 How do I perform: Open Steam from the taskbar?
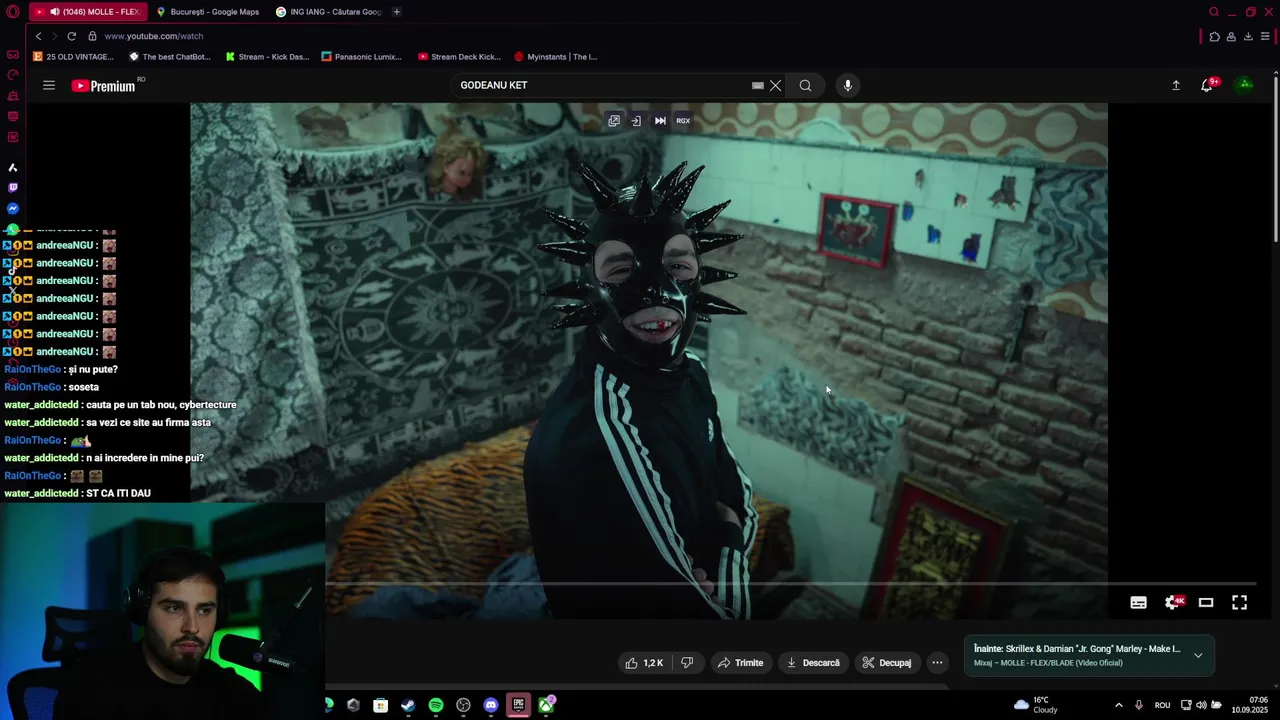coord(408,705)
